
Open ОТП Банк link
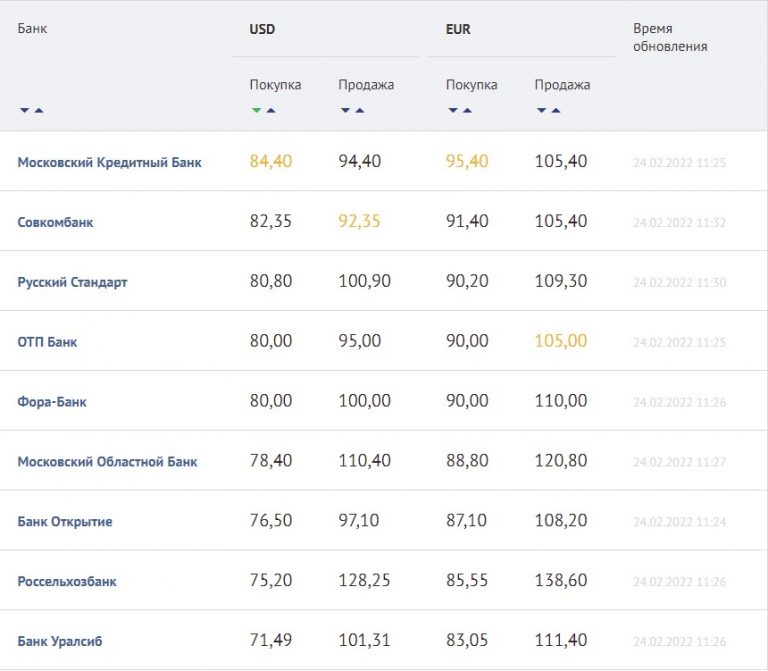[x=48, y=342]
